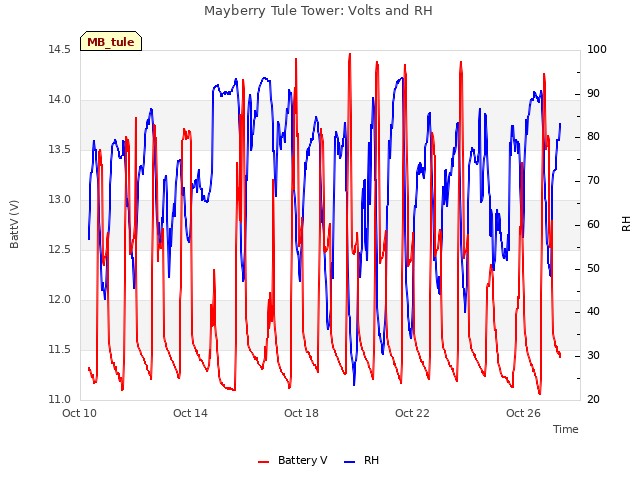Screen dimensions: 640x480
Task: Click the Oct 22 tick label
Action: pos(412,413)
